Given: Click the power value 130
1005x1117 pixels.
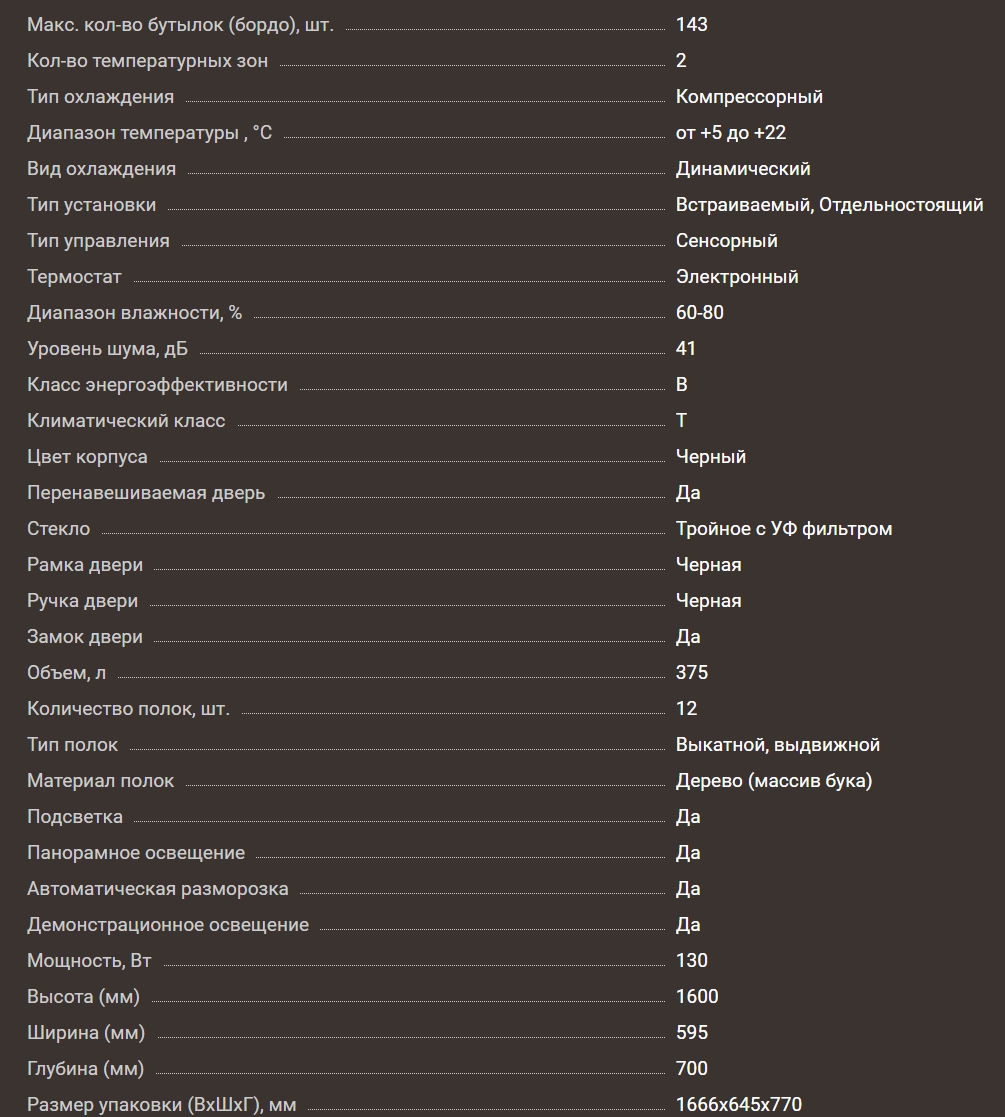Looking at the screenshot, I should tap(692, 961).
